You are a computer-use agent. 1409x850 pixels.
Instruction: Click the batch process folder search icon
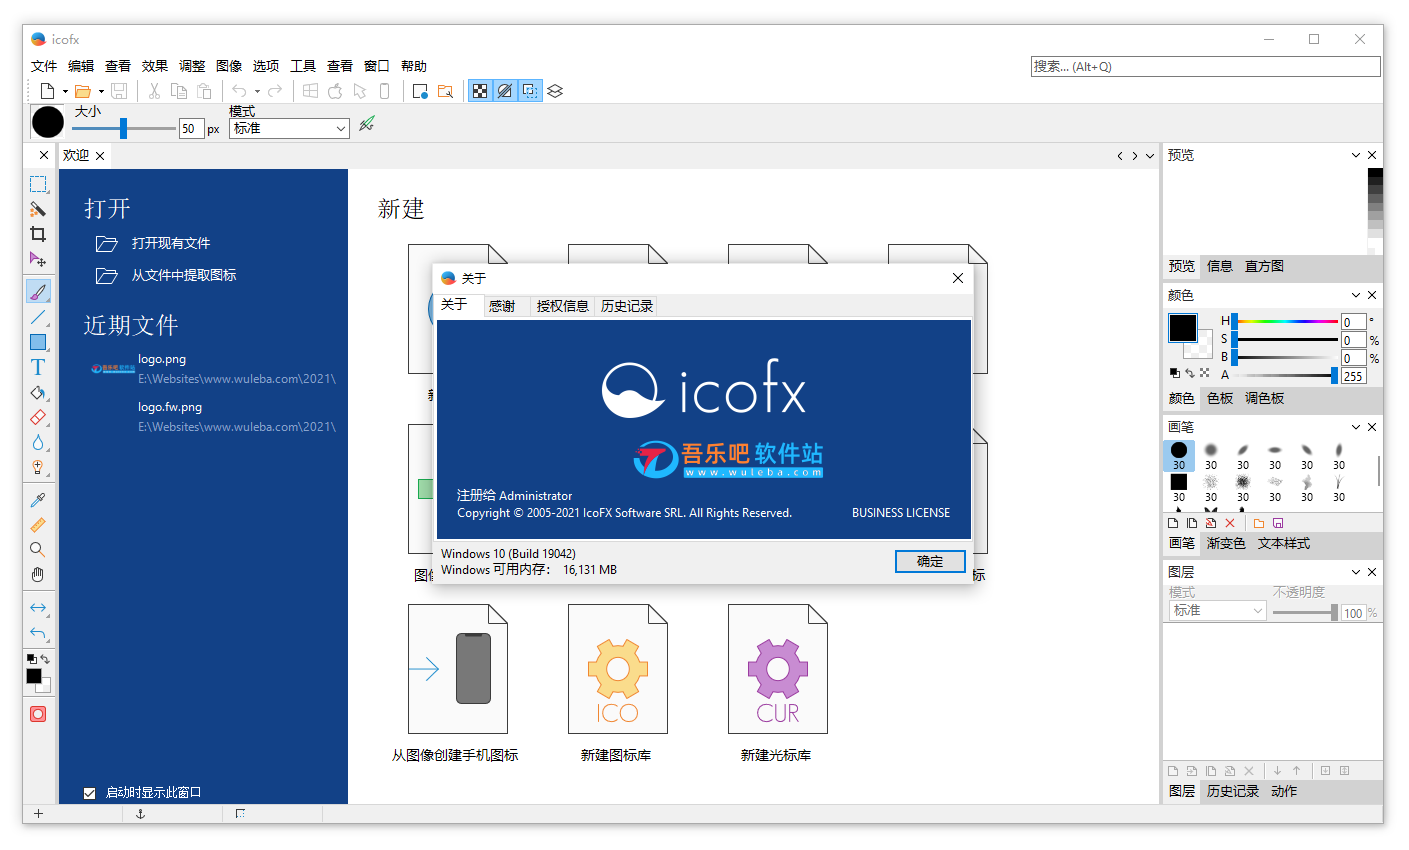click(445, 91)
